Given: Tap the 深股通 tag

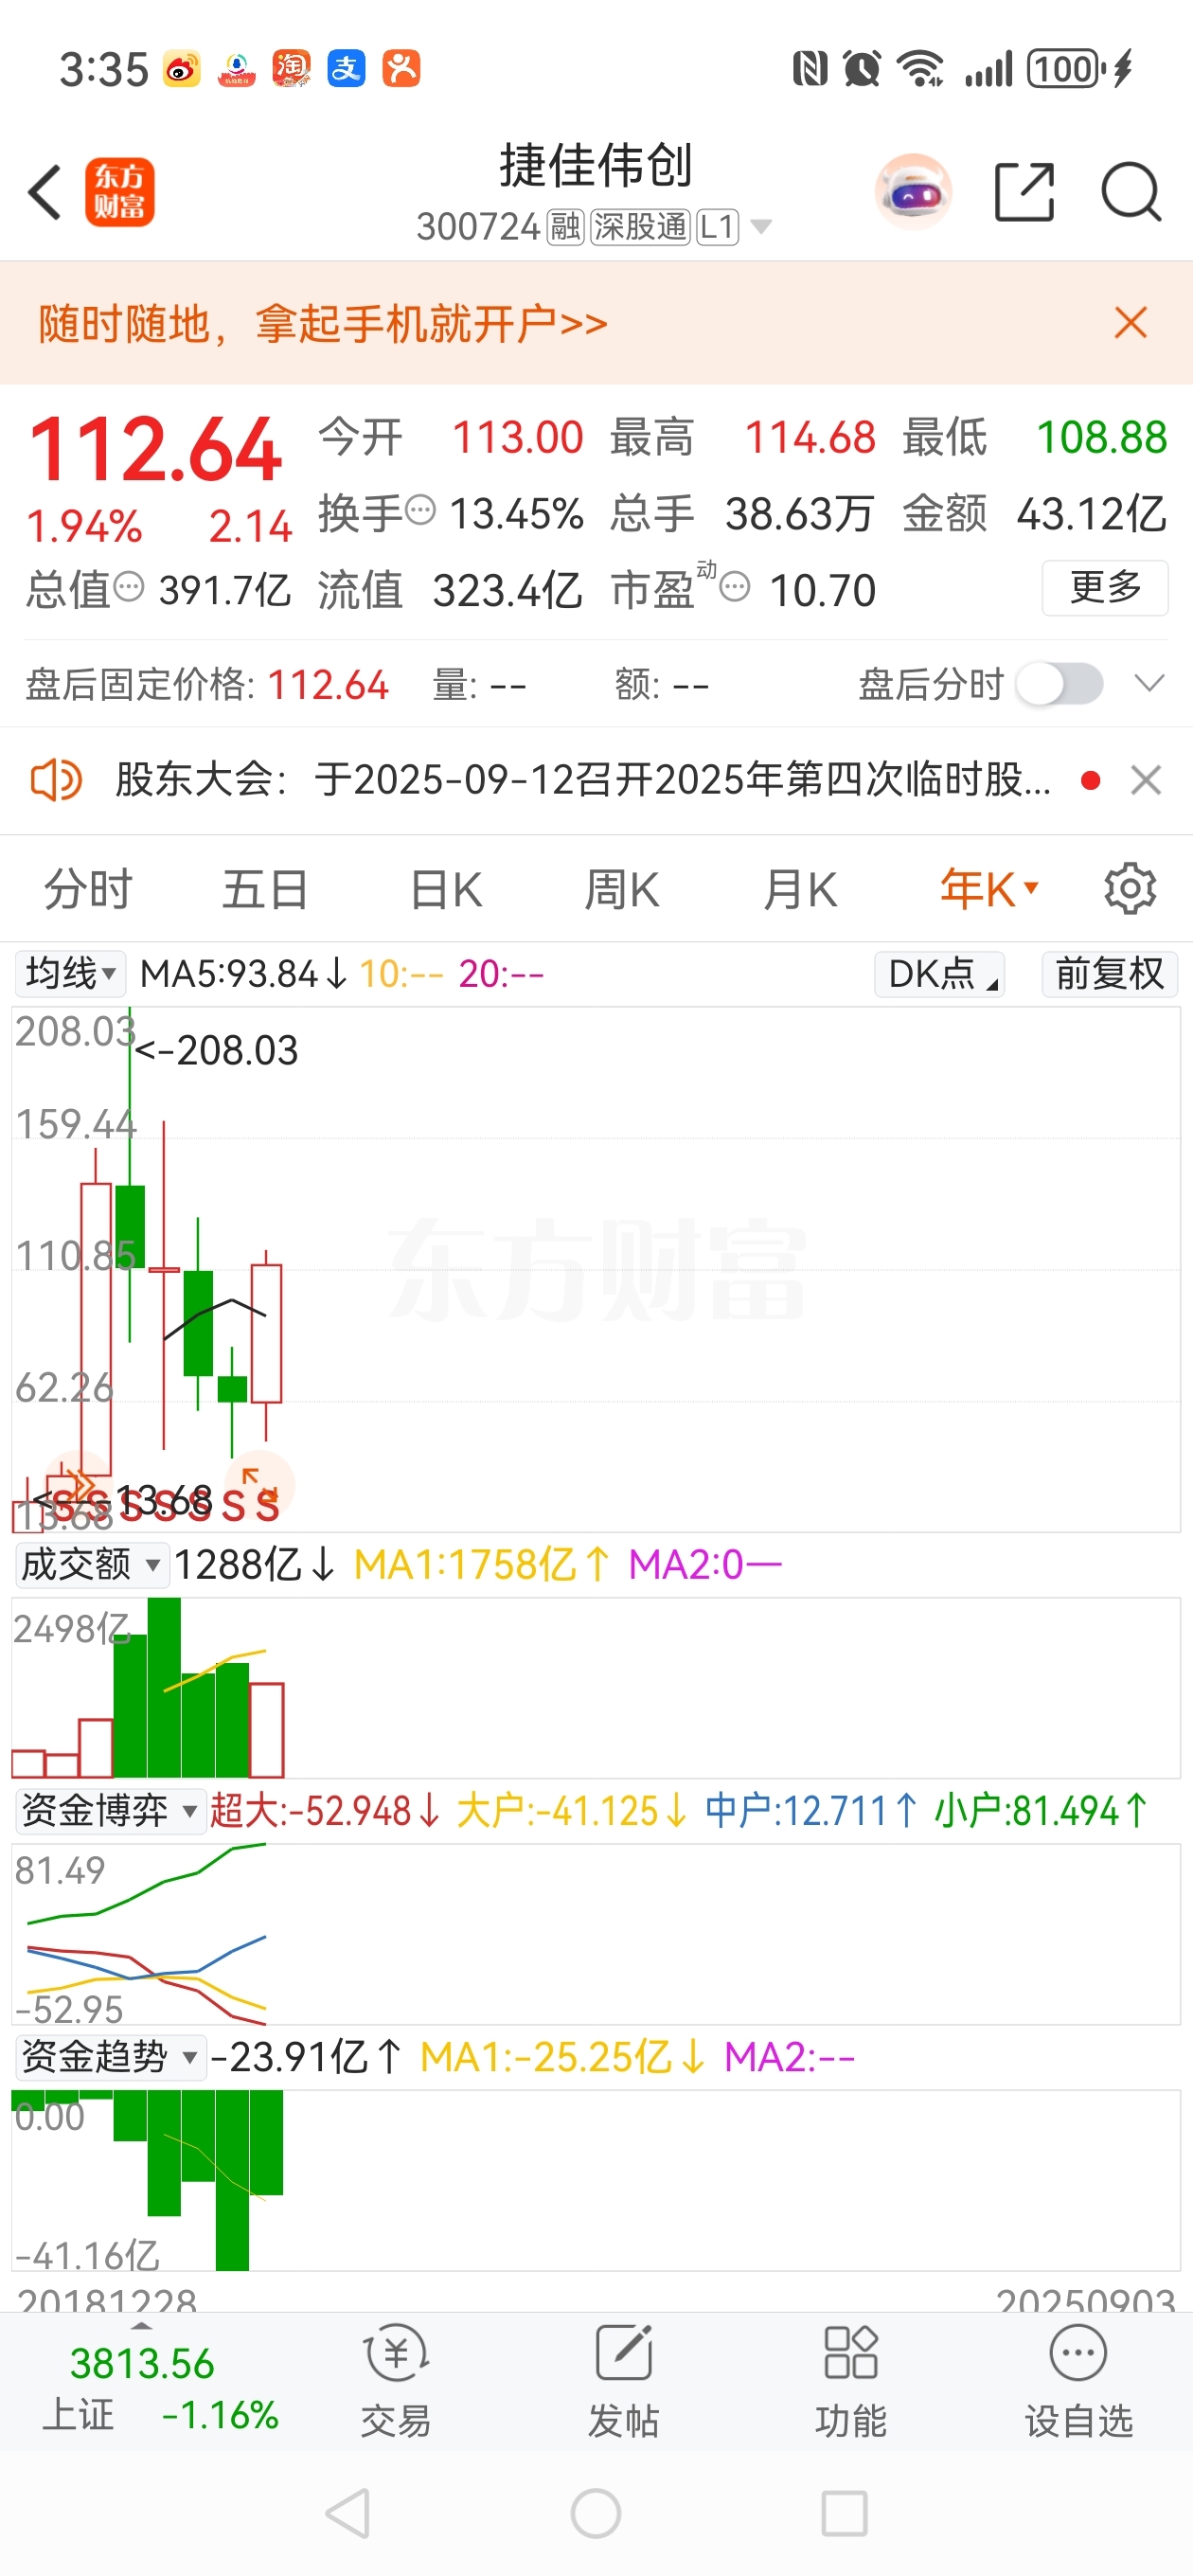Looking at the screenshot, I should coord(640,227).
